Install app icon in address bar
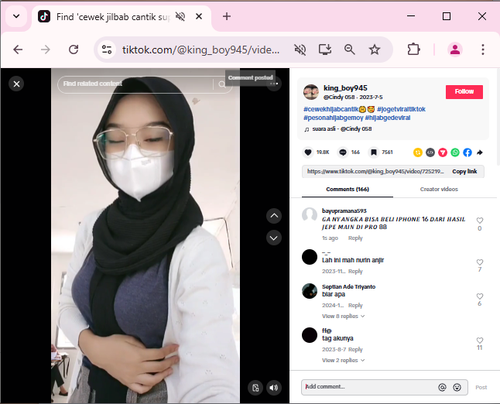The image size is (500, 404). (325, 50)
